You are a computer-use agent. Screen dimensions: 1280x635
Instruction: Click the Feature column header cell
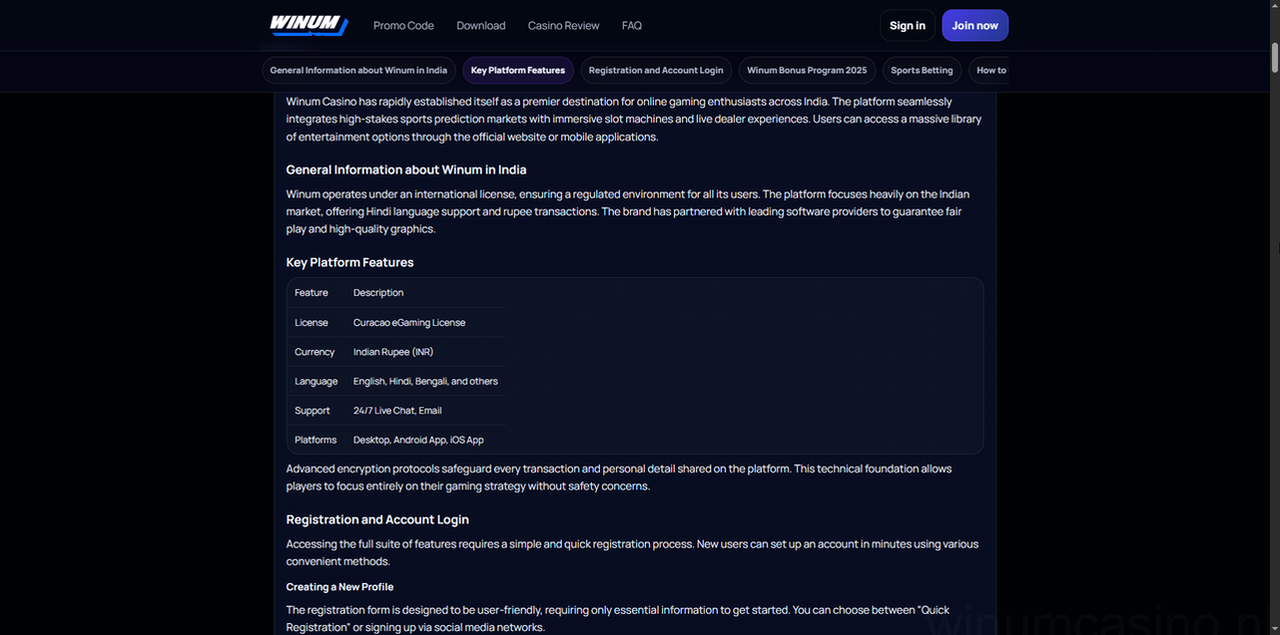pos(316,293)
